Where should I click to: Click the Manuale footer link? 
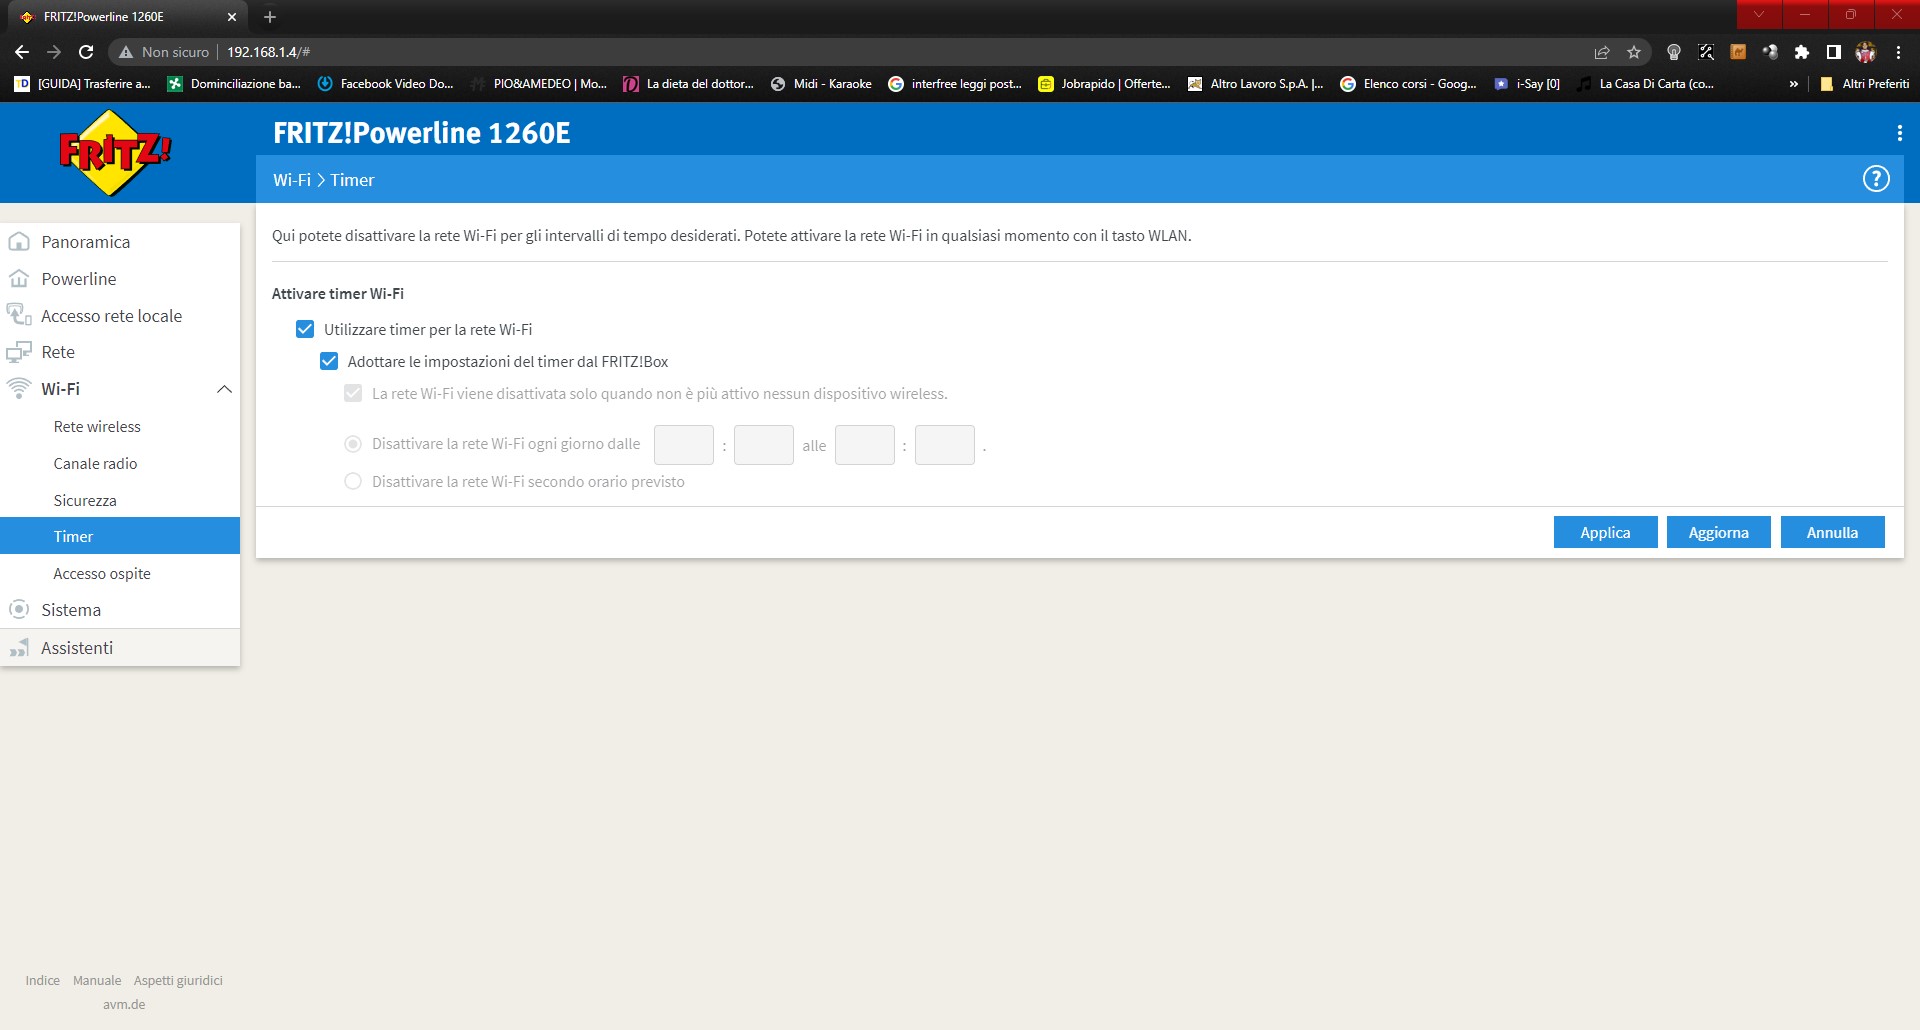[x=97, y=980]
